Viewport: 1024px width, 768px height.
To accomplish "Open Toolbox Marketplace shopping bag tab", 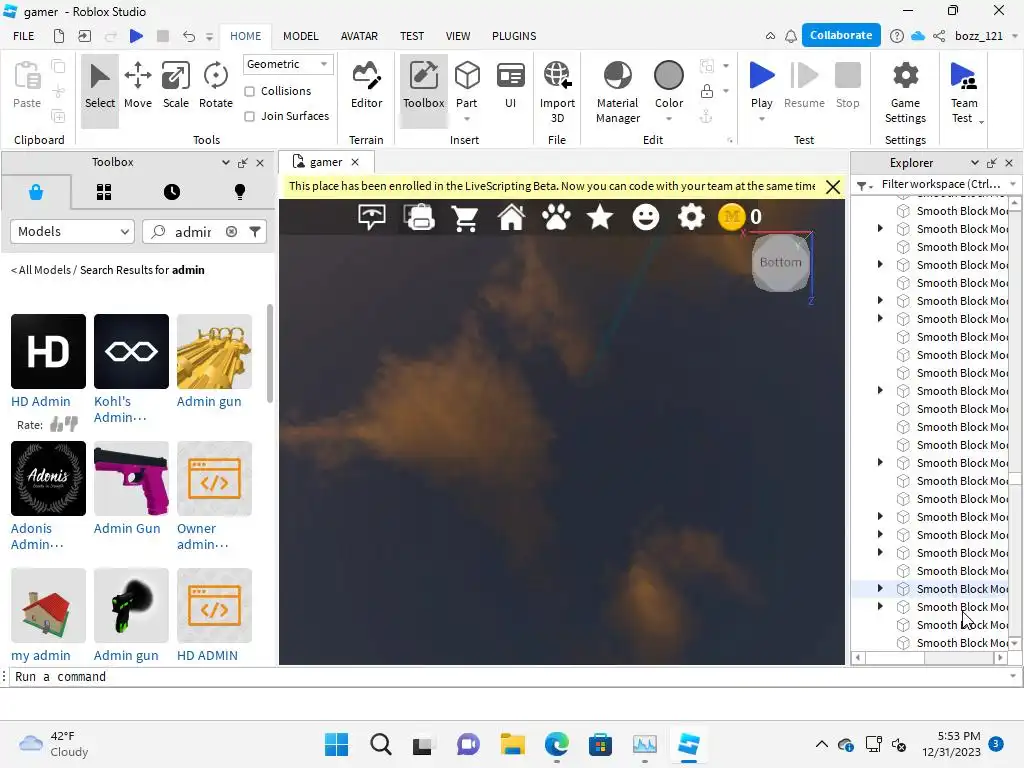I will (x=36, y=192).
